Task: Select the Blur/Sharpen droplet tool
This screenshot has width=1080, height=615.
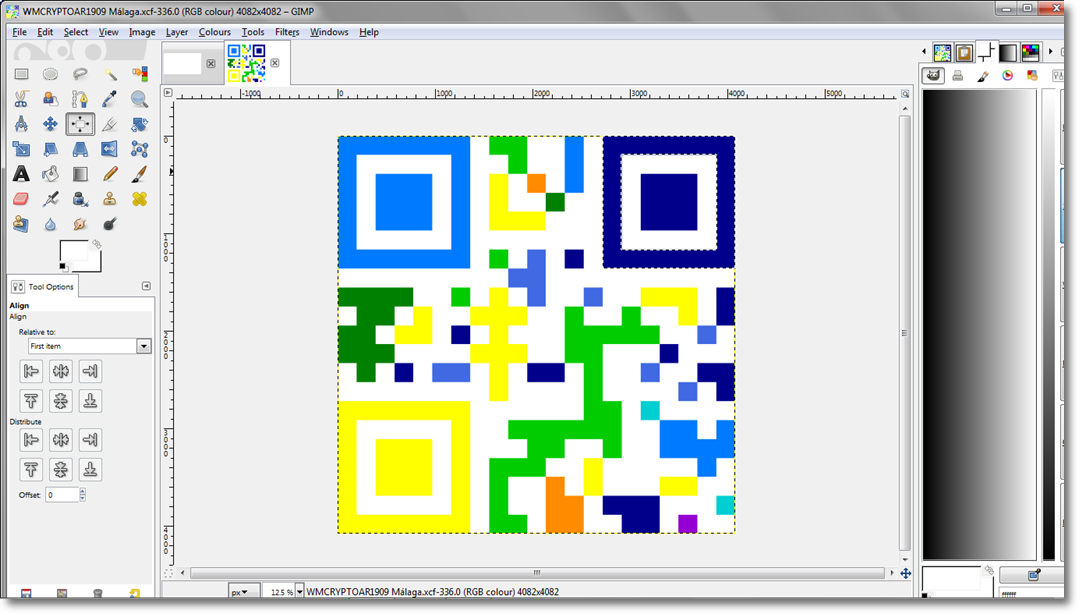Action: coord(50,224)
